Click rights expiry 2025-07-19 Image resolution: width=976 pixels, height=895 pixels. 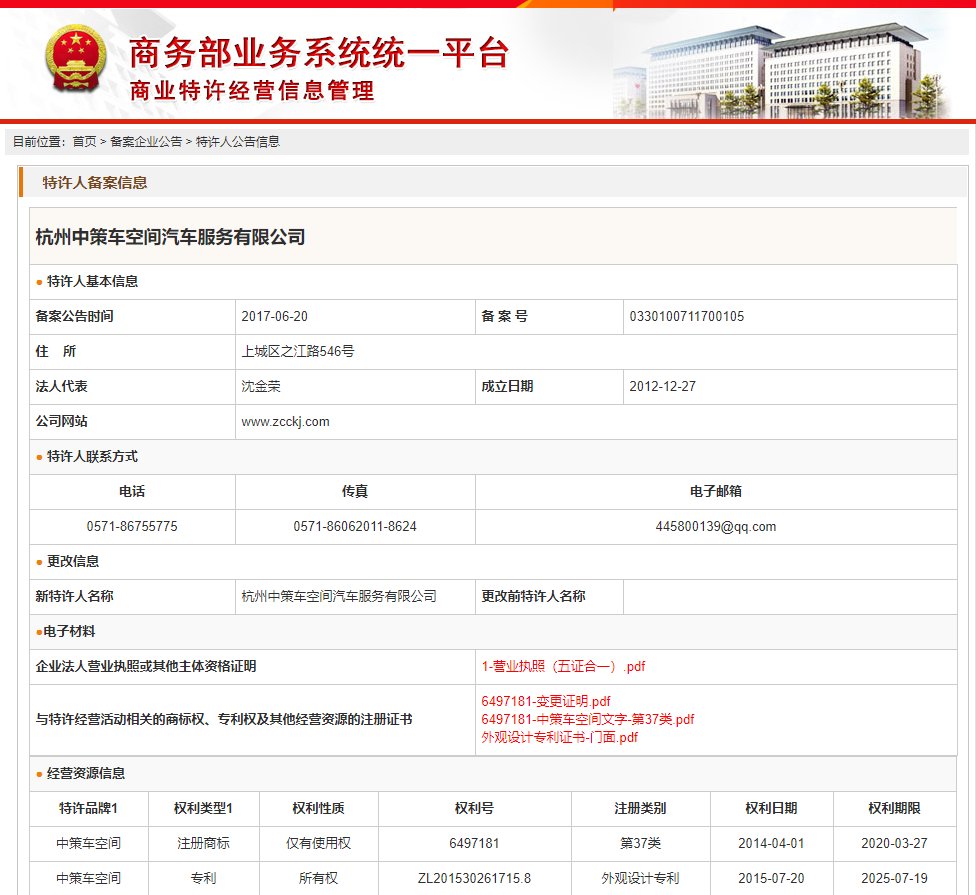pos(894,878)
